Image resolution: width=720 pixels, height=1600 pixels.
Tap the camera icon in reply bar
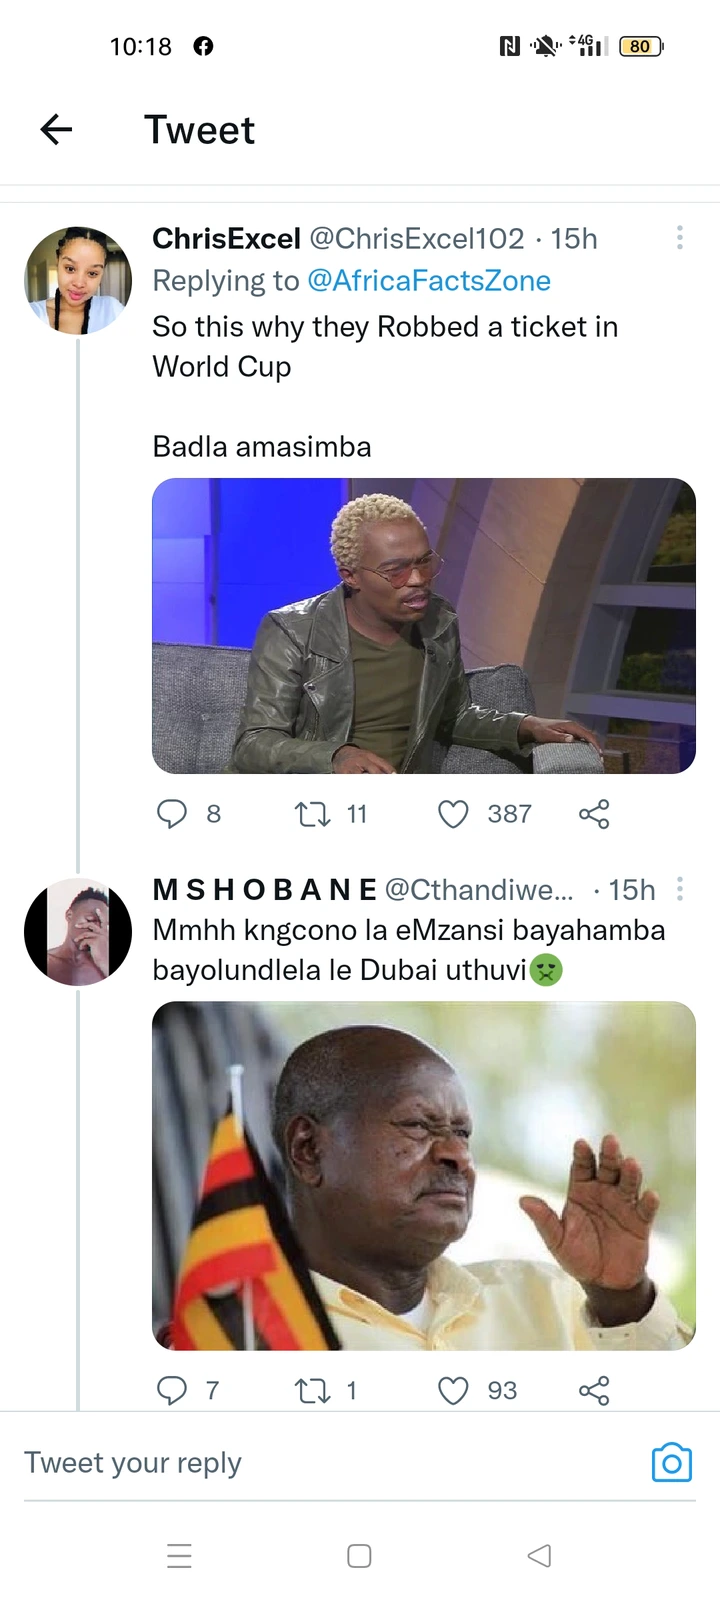[x=671, y=1463]
